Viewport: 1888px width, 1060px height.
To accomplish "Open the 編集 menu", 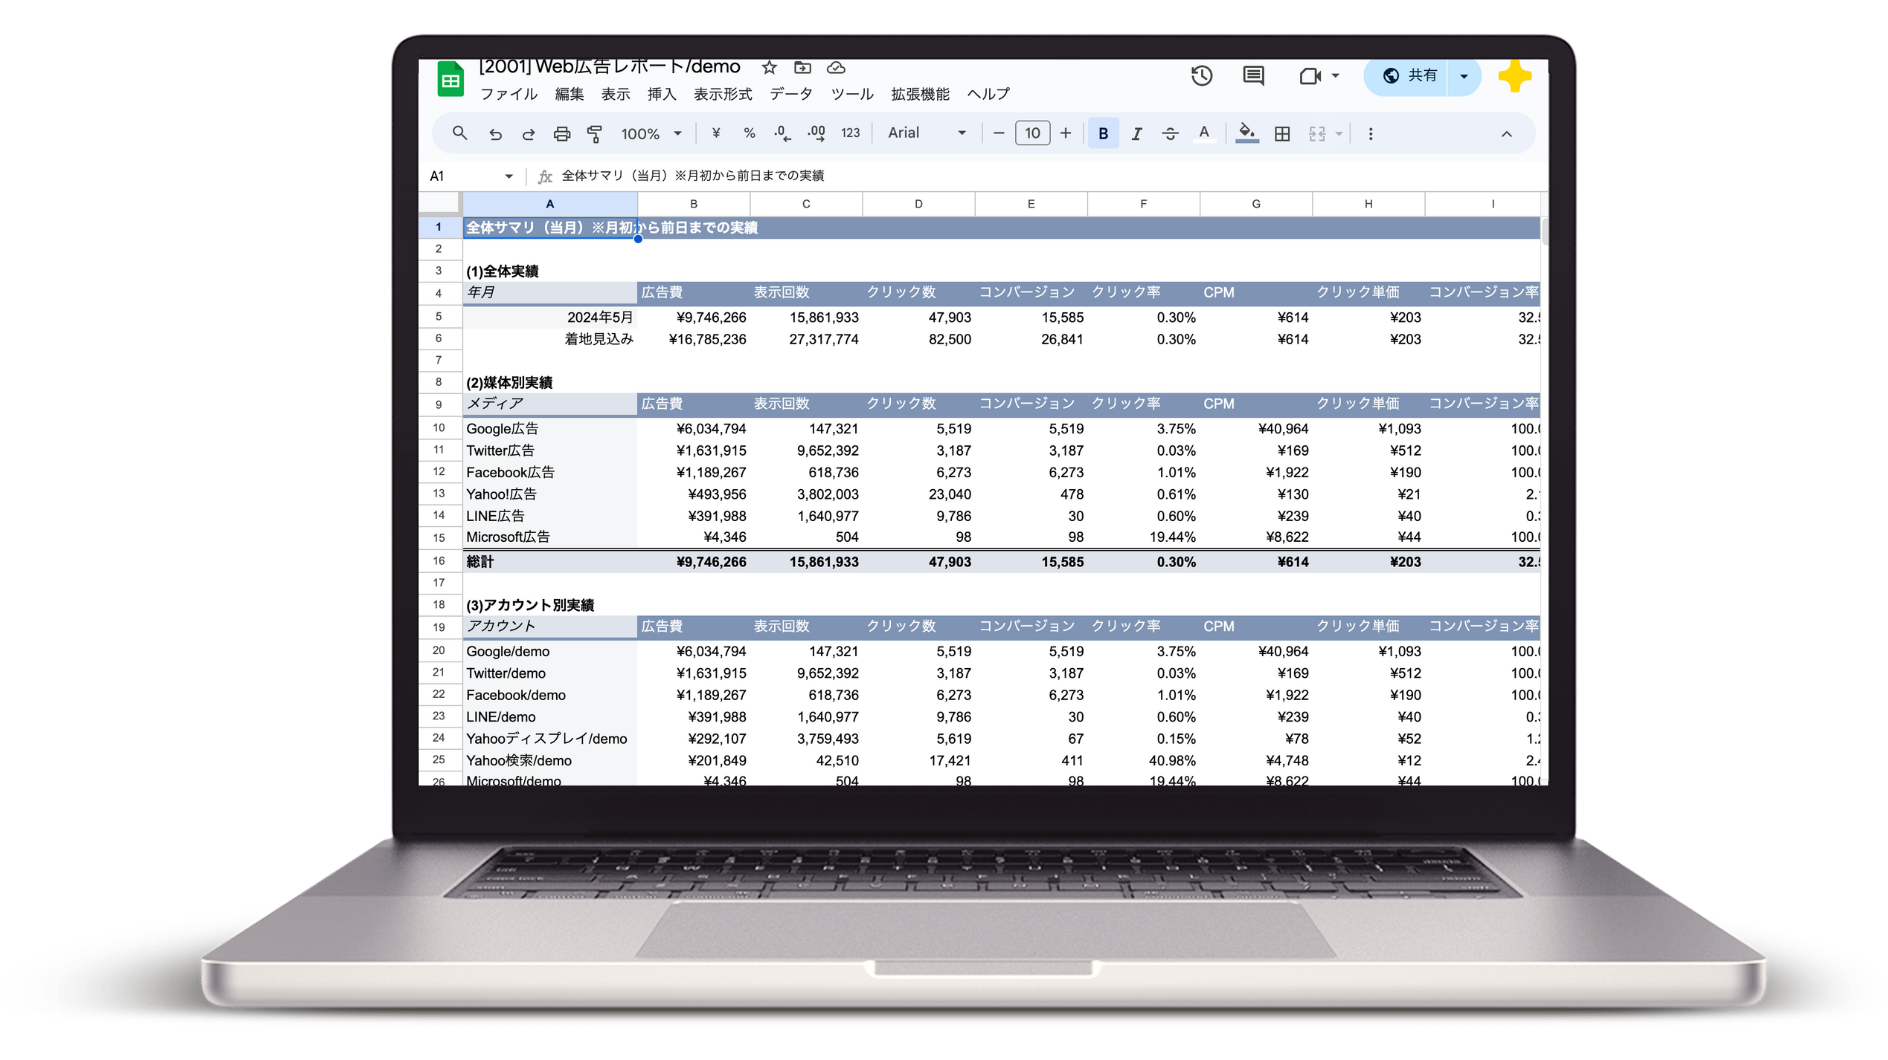I will coord(569,94).
